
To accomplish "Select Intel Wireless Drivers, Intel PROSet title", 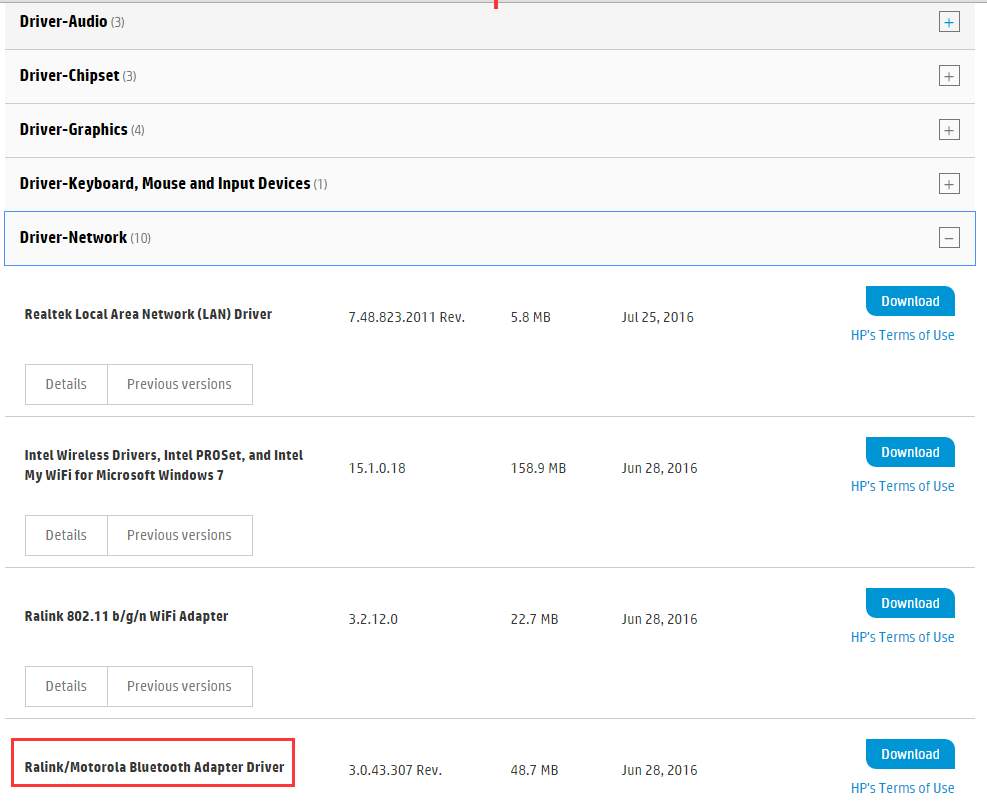I will coord(164,465).
